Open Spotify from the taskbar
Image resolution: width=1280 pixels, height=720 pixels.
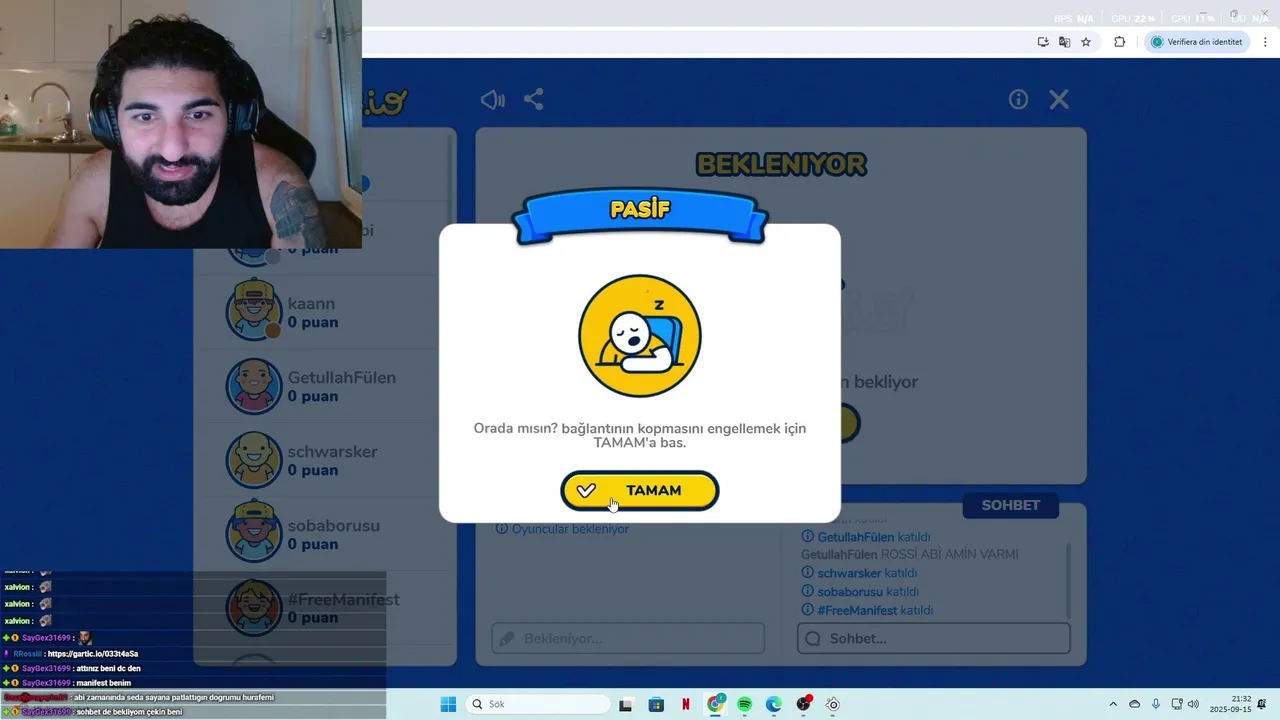(745, 705)
